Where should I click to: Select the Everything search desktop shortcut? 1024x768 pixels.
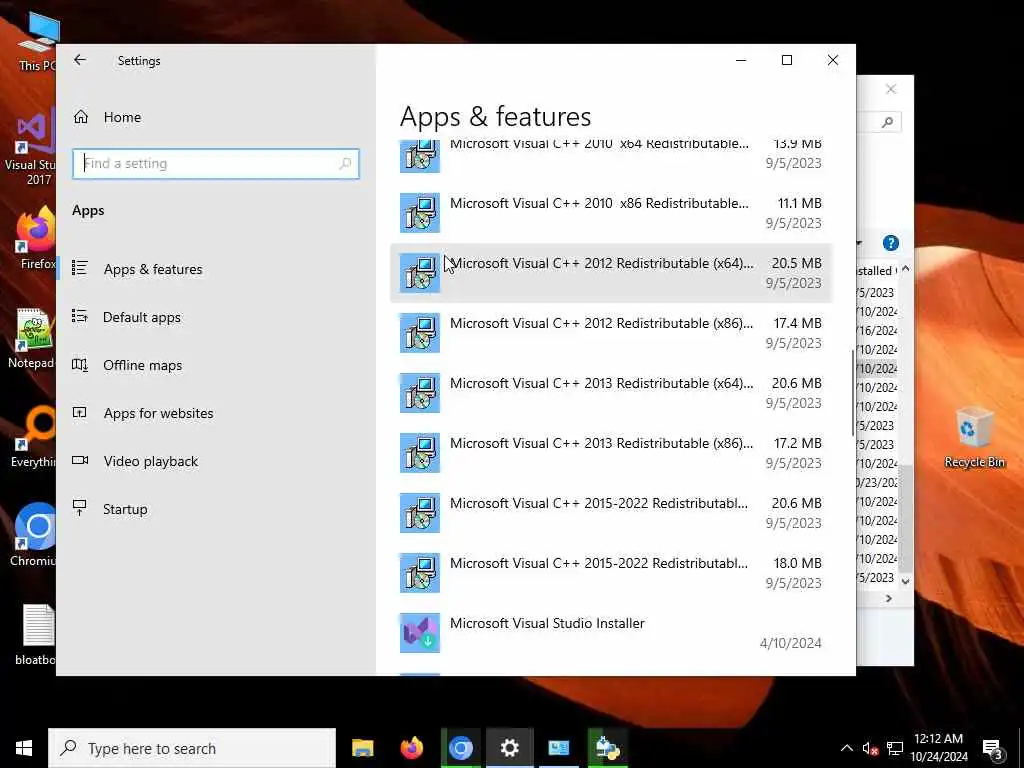pyautogui.click(x=34, y=436)
